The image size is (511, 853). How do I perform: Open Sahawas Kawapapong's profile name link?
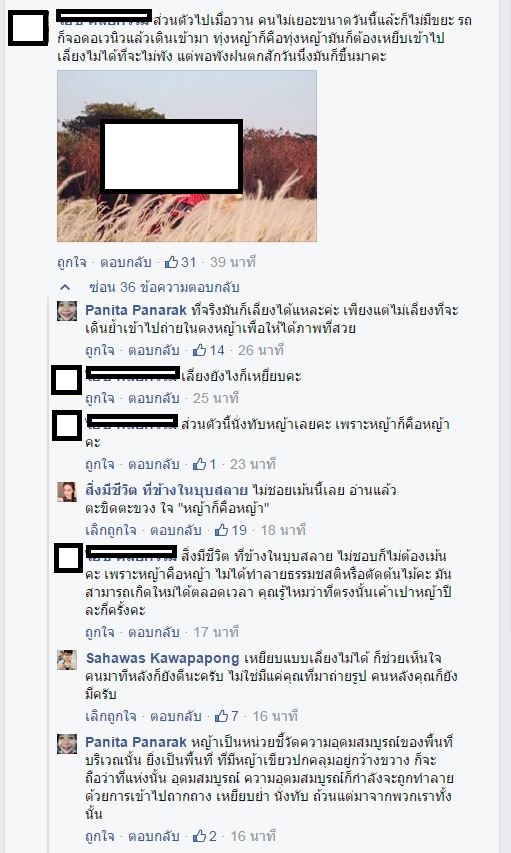coord(162,658)
